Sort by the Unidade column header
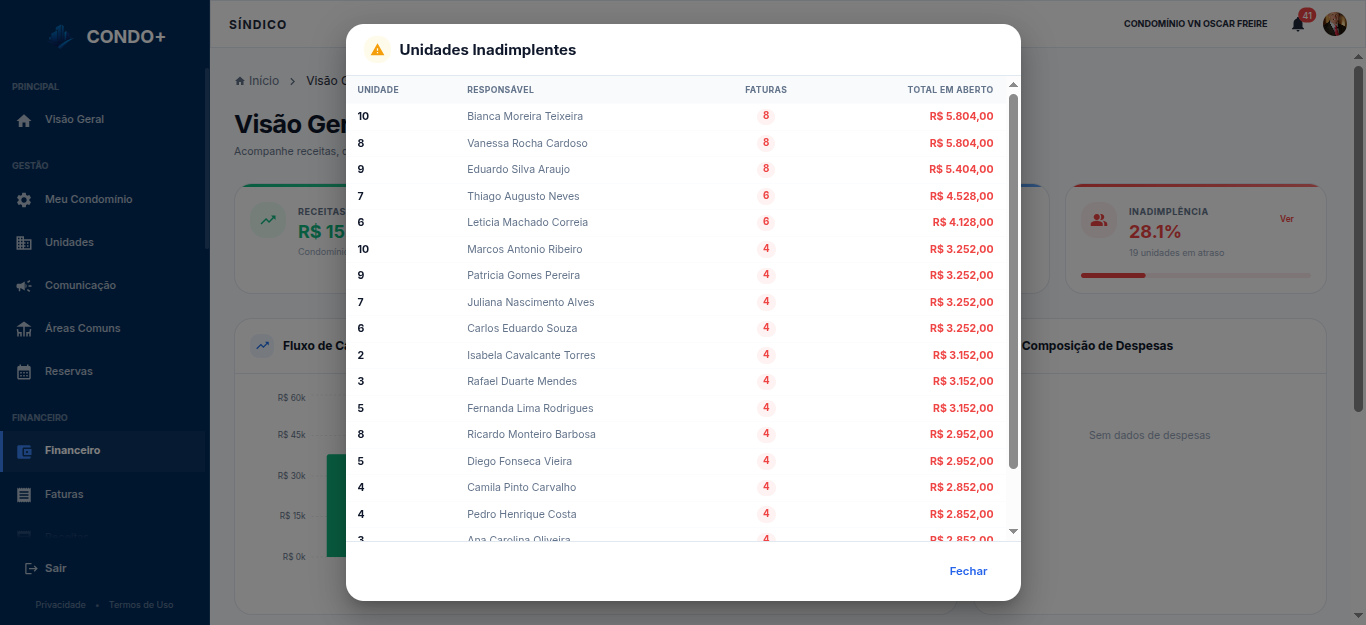The width and height of the screenshot is (1366, 625). coord(378,90)
